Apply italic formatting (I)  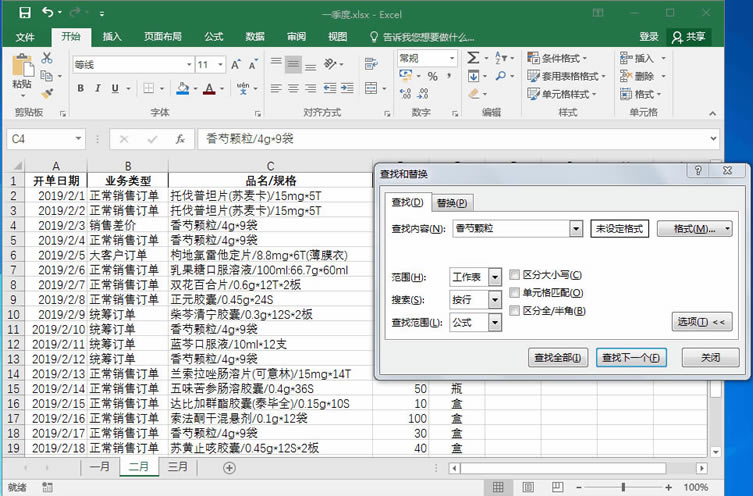click(x=96, y=89)
